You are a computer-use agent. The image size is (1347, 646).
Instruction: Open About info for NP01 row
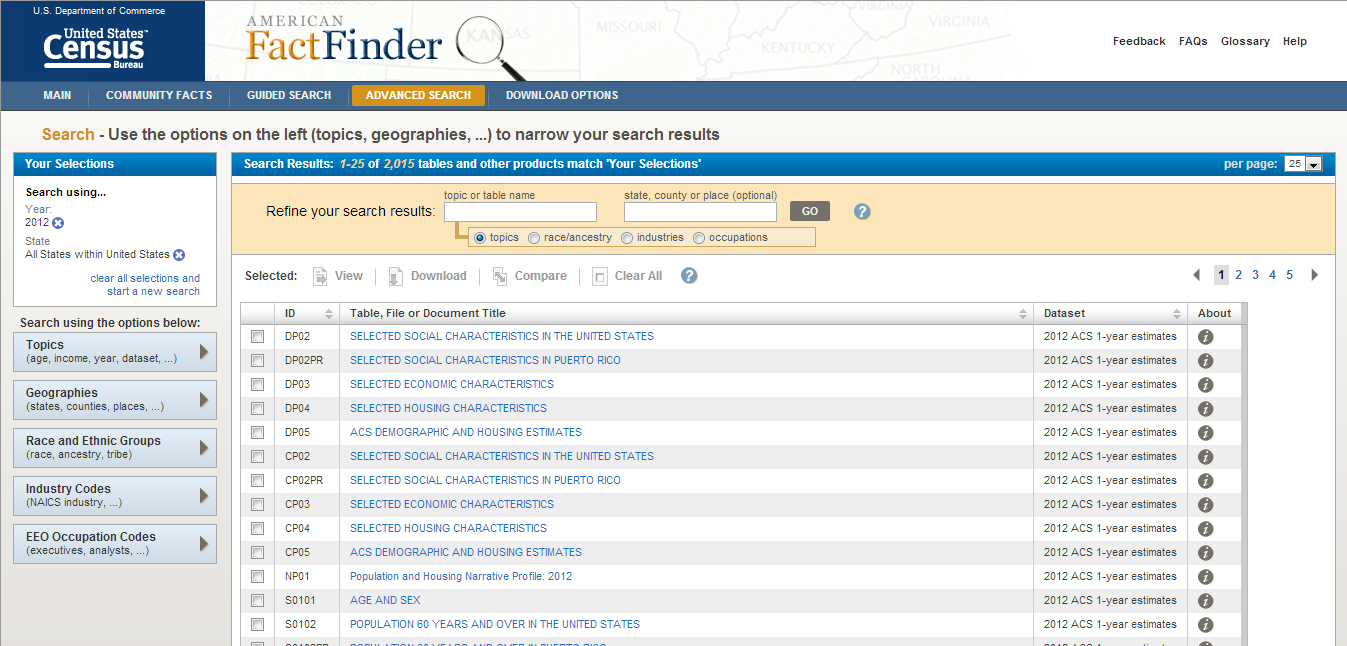pyautogui.click(x=1205, y=577)
